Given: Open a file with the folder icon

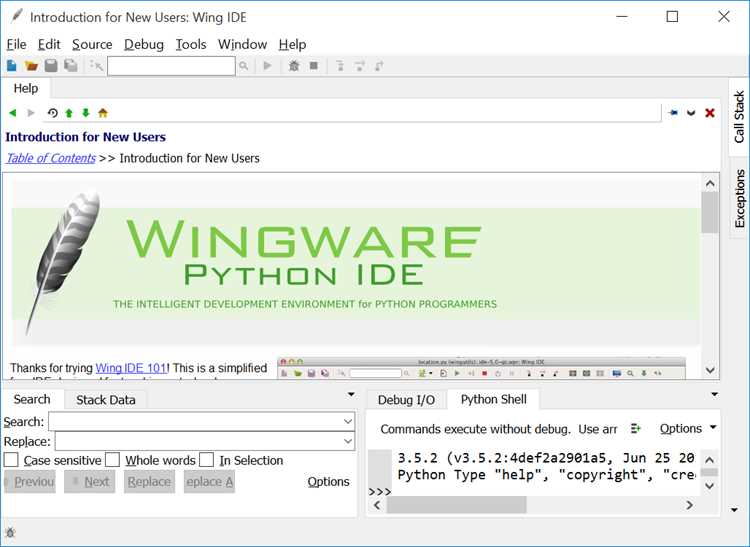Looking at the screenshot, I should 31,66.
